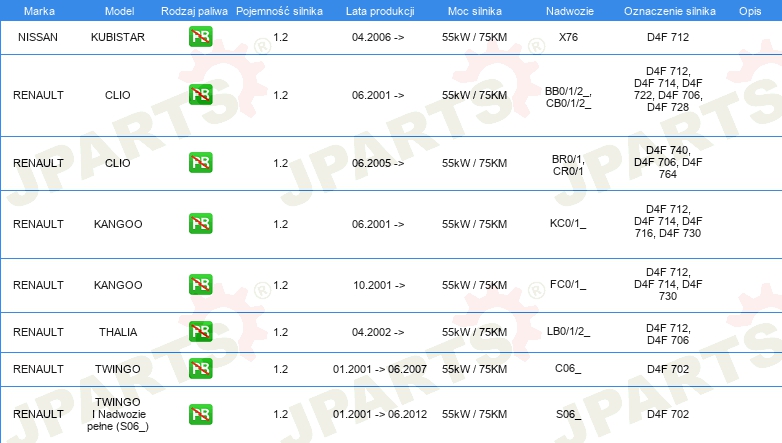The image size is (782, 443).
Task: Click body code LB0/1/2_
Action: (568, 331)
